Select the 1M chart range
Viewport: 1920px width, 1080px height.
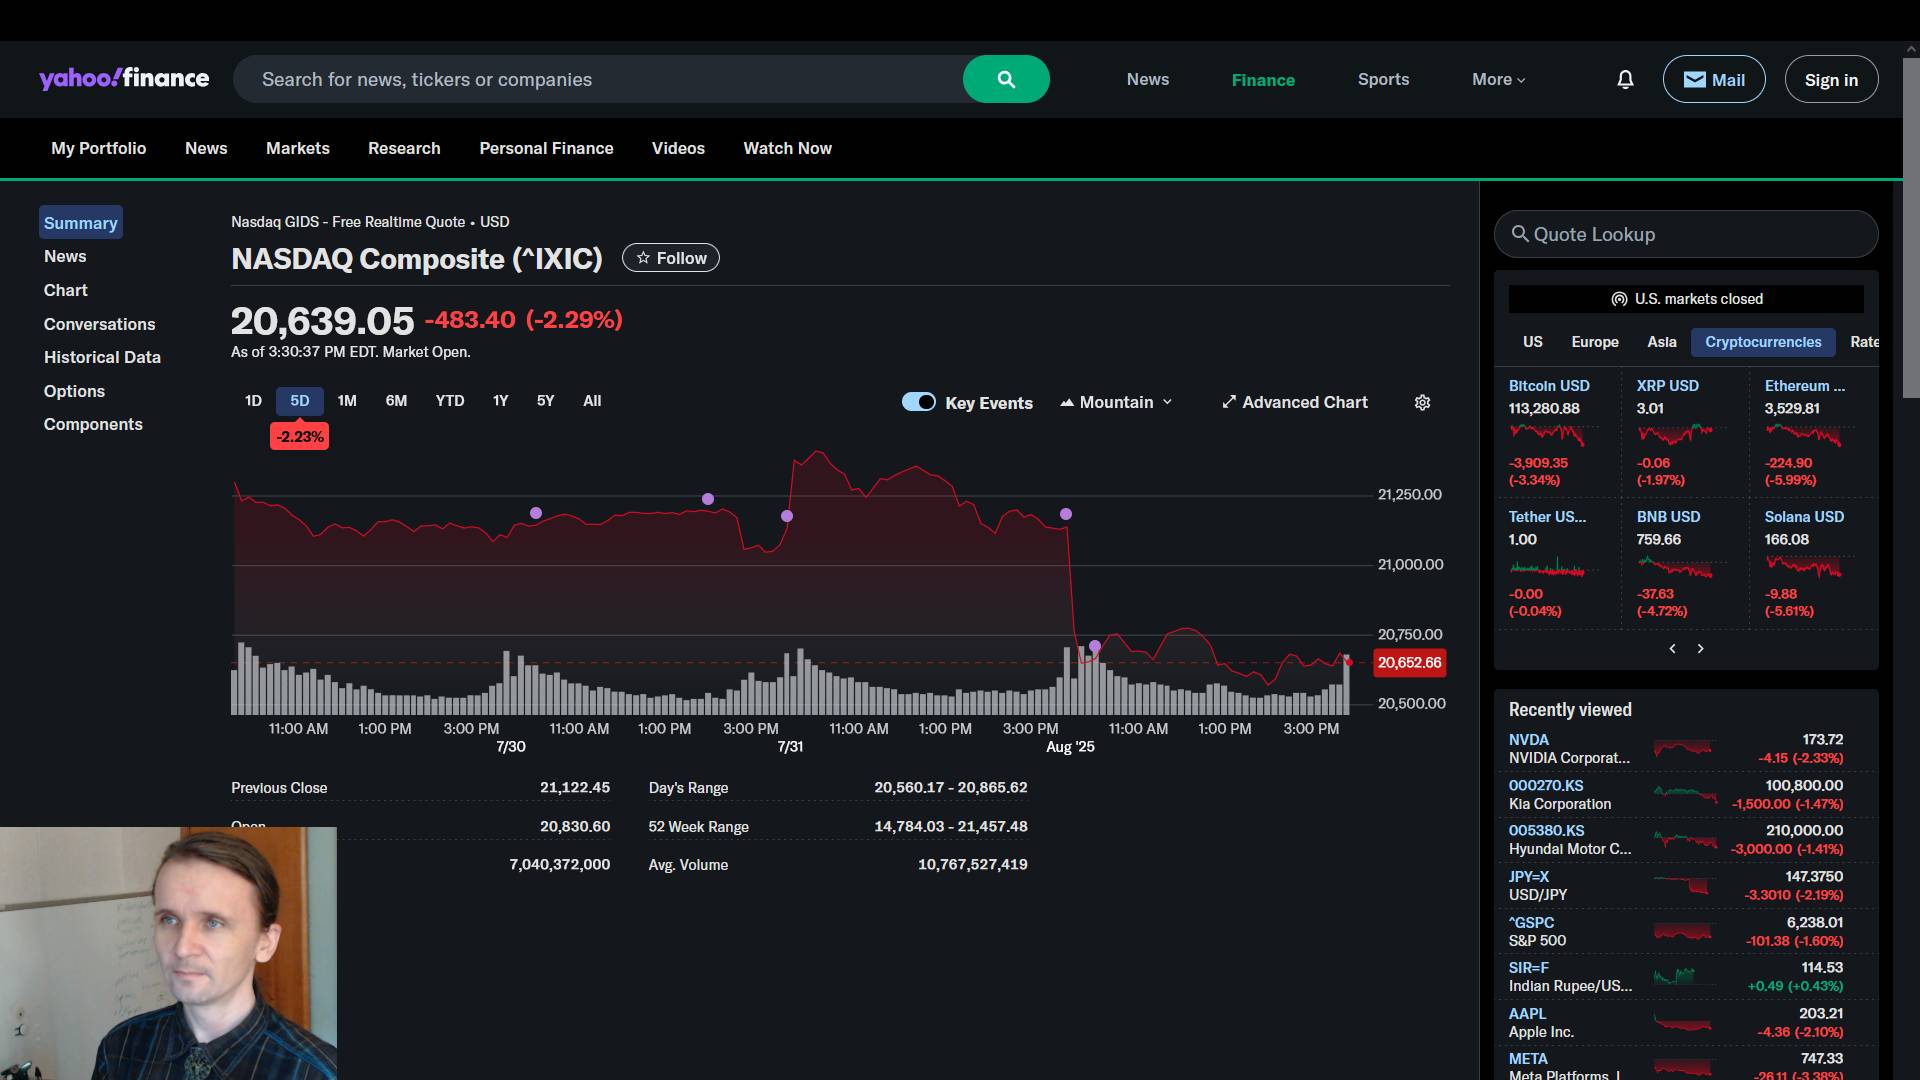[x=347, y=401]
